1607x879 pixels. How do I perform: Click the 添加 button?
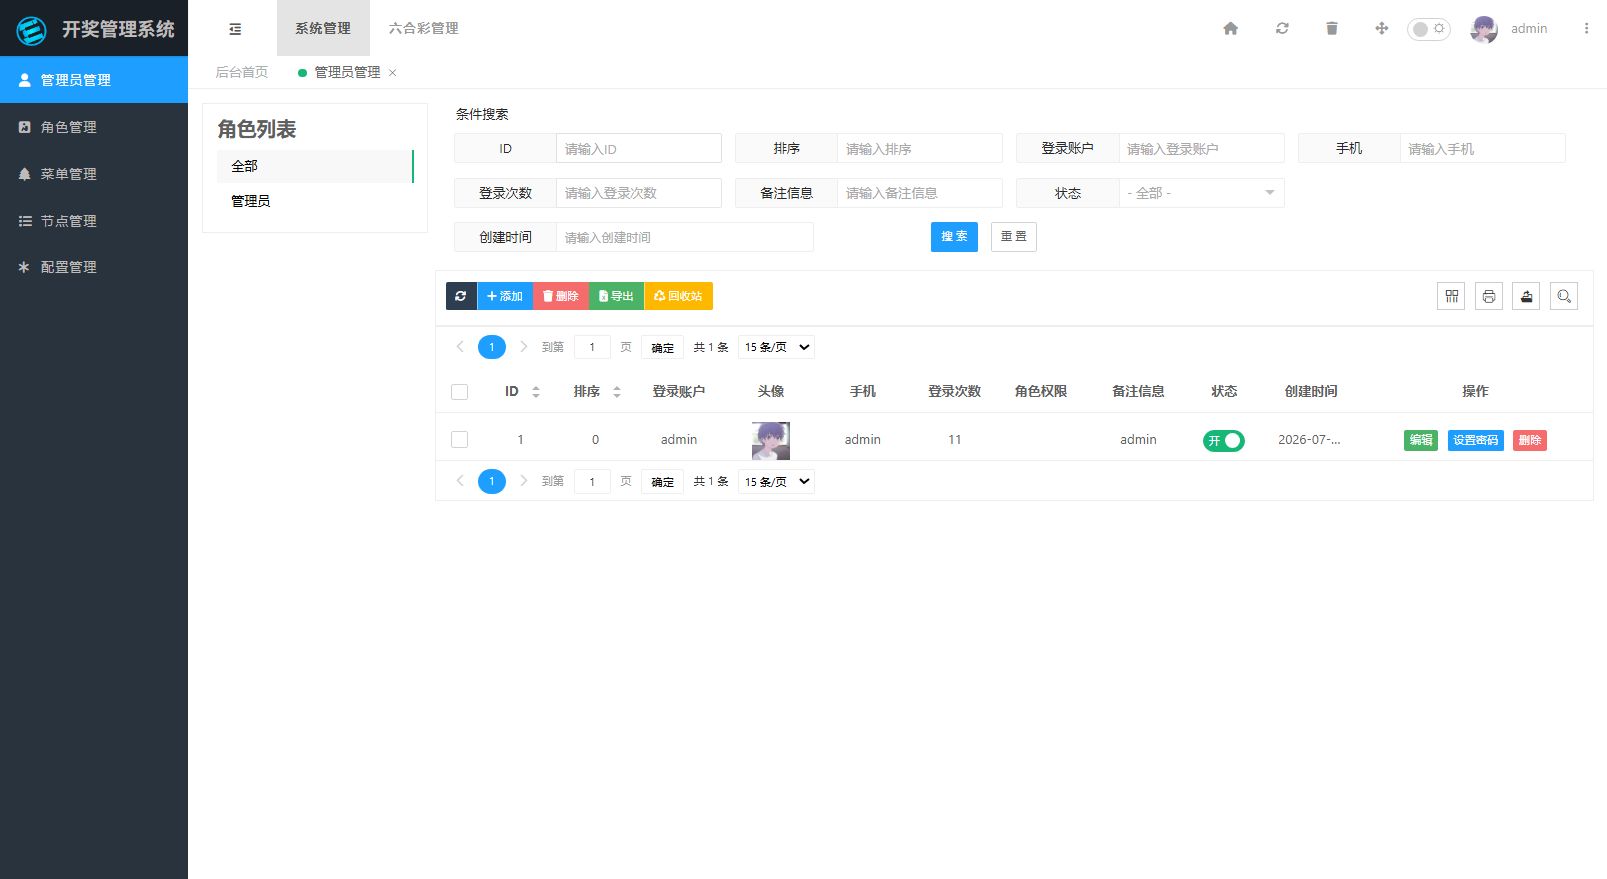(505, 296)
